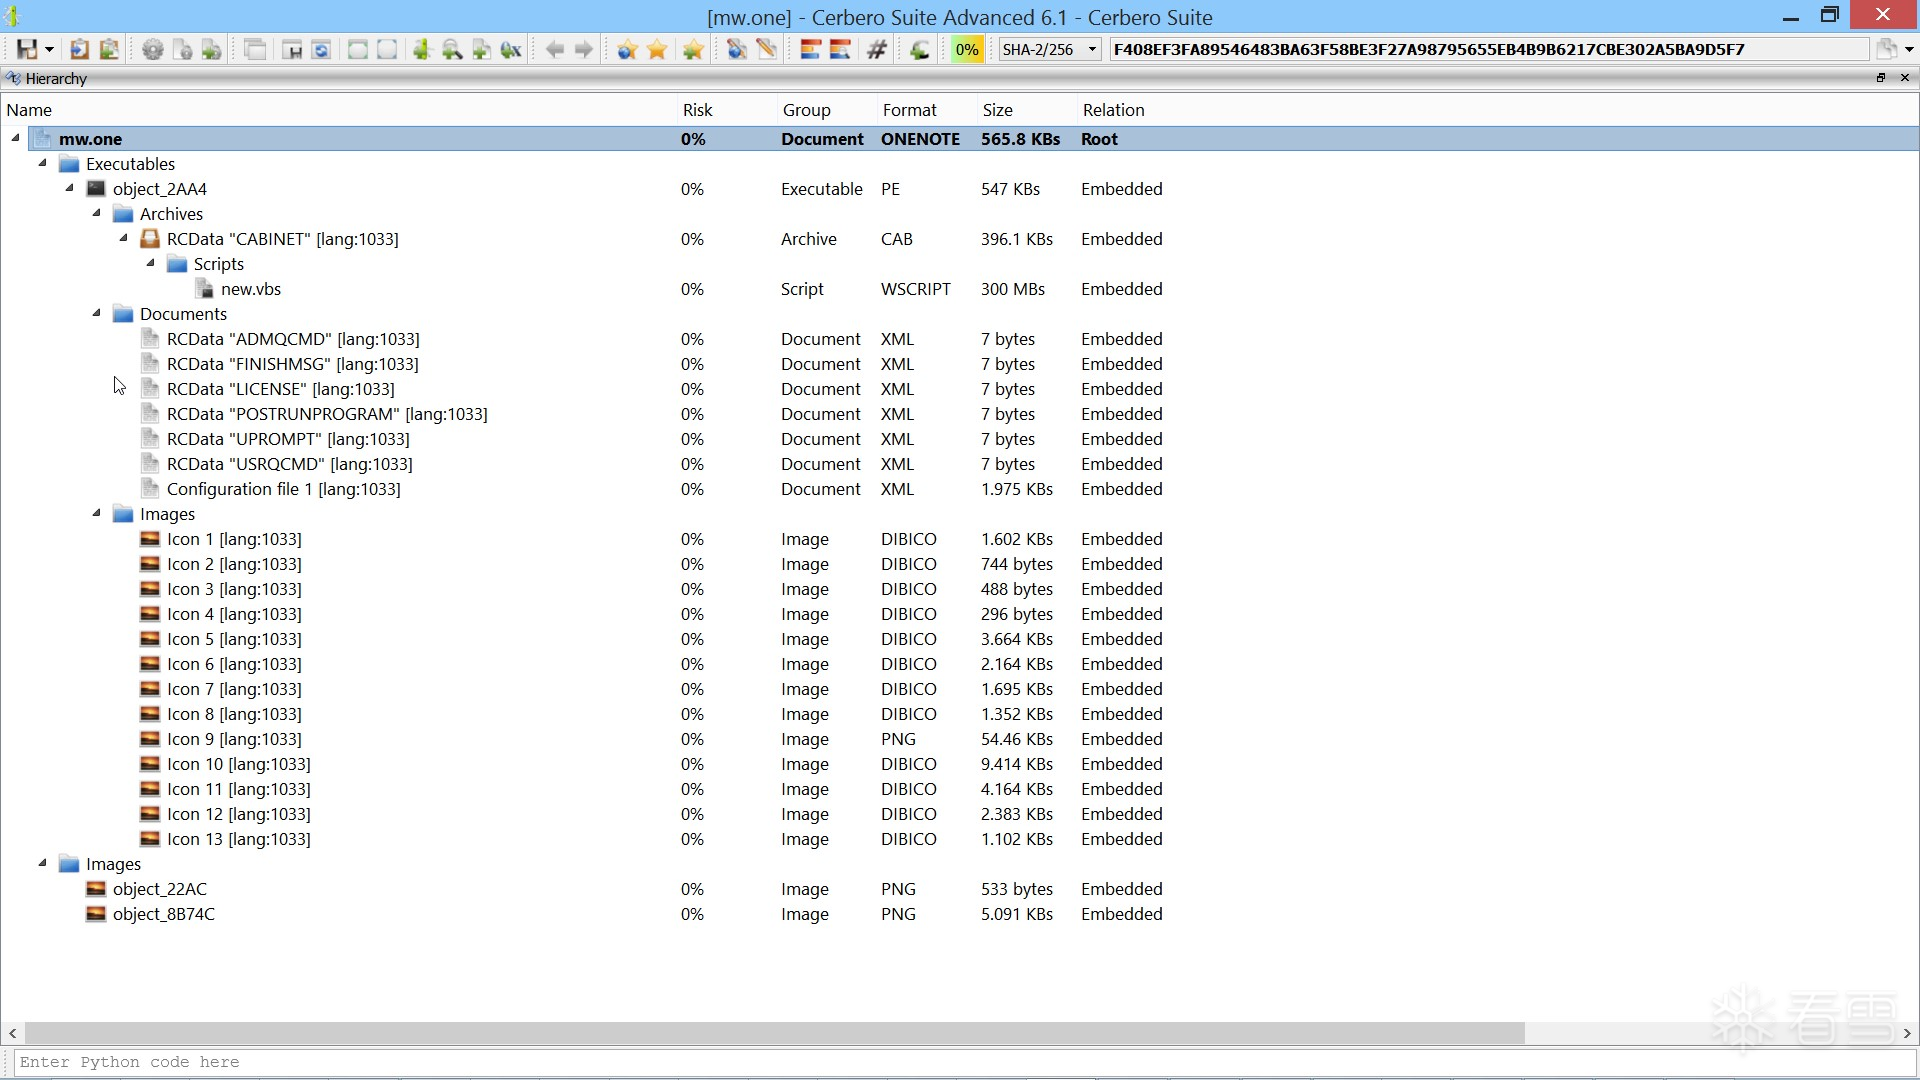Viewport: 1920px width, 1080px height.
Task: Click the forward arrow navigation icon
Action: coord(584,49)
